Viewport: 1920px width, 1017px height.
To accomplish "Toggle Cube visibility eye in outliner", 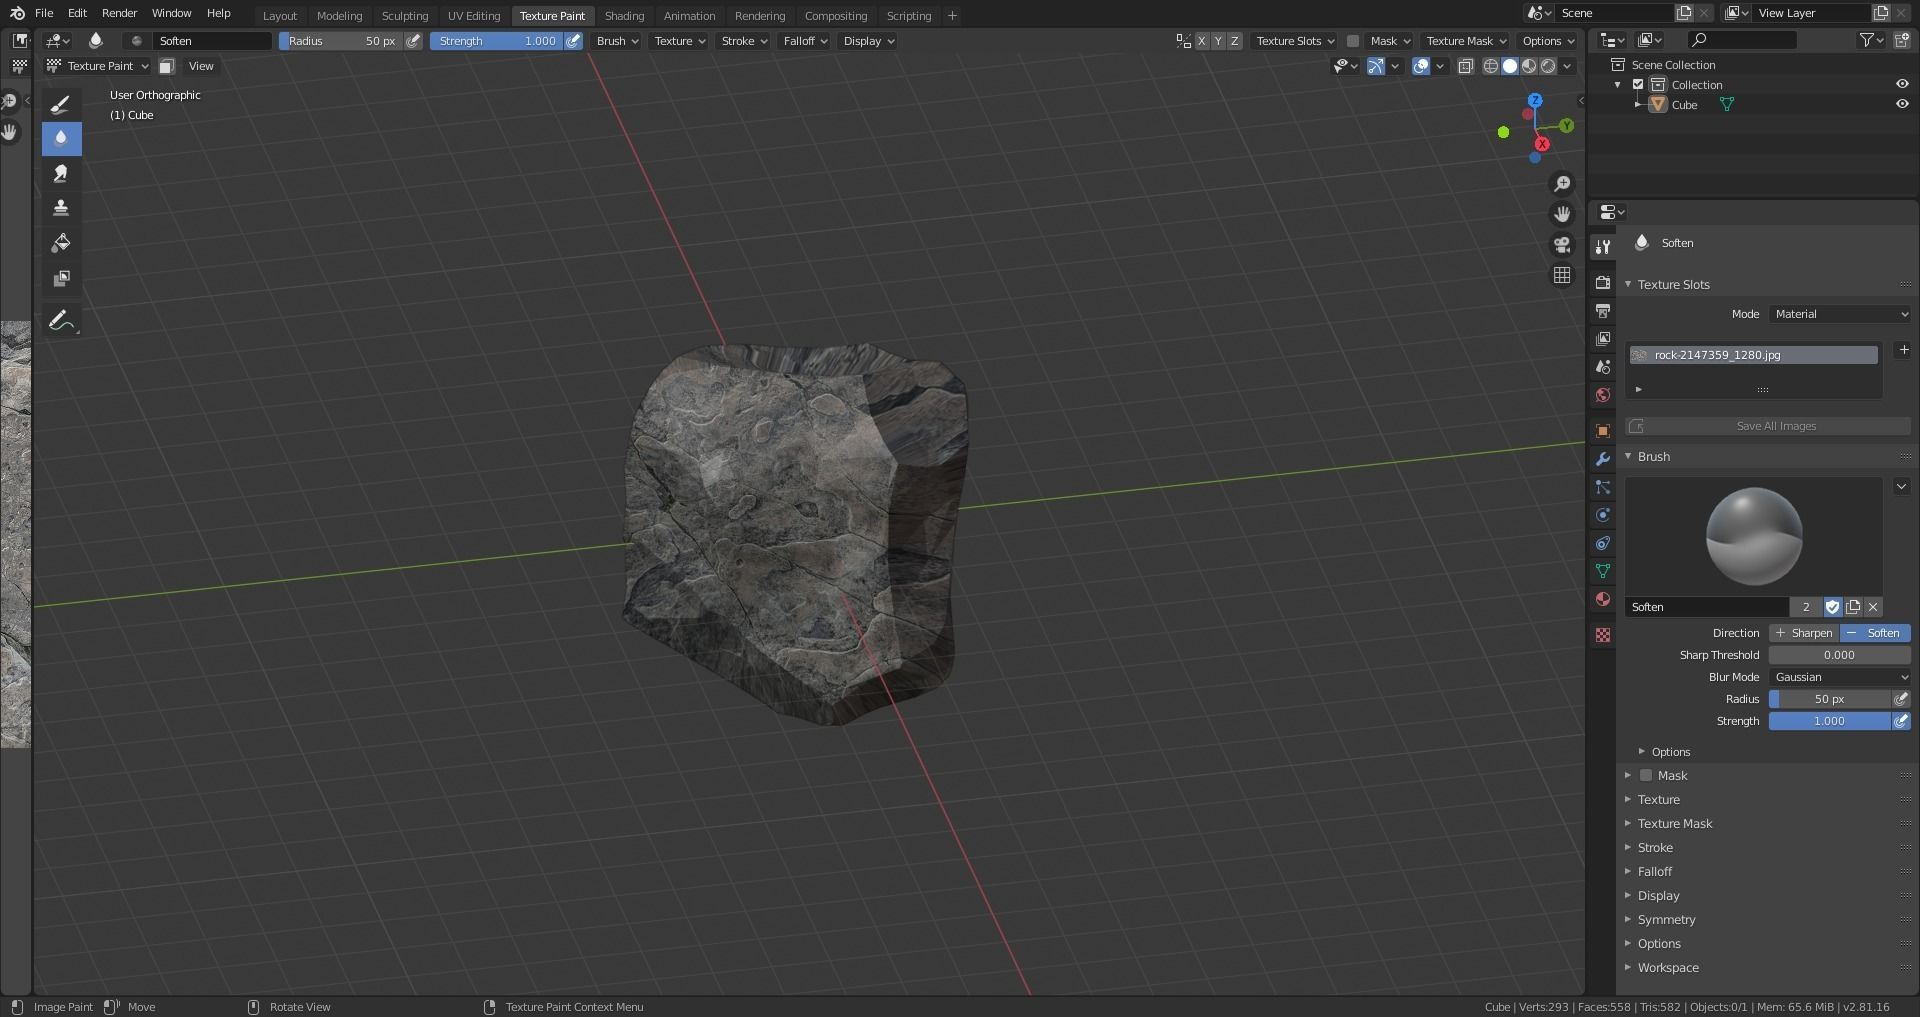I will pyautogui.click(x=1902, y=104).
